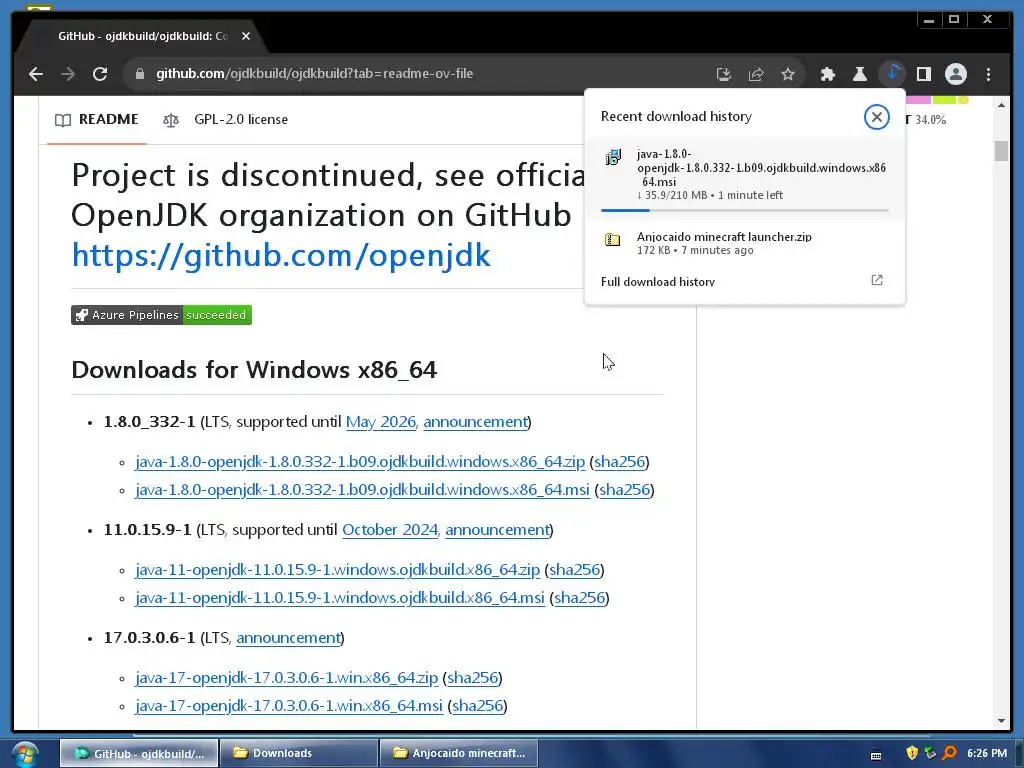The image size is (1024, 768).
Task: Switch to Anjocaido minecraft taskbar window
Action: 458,753
